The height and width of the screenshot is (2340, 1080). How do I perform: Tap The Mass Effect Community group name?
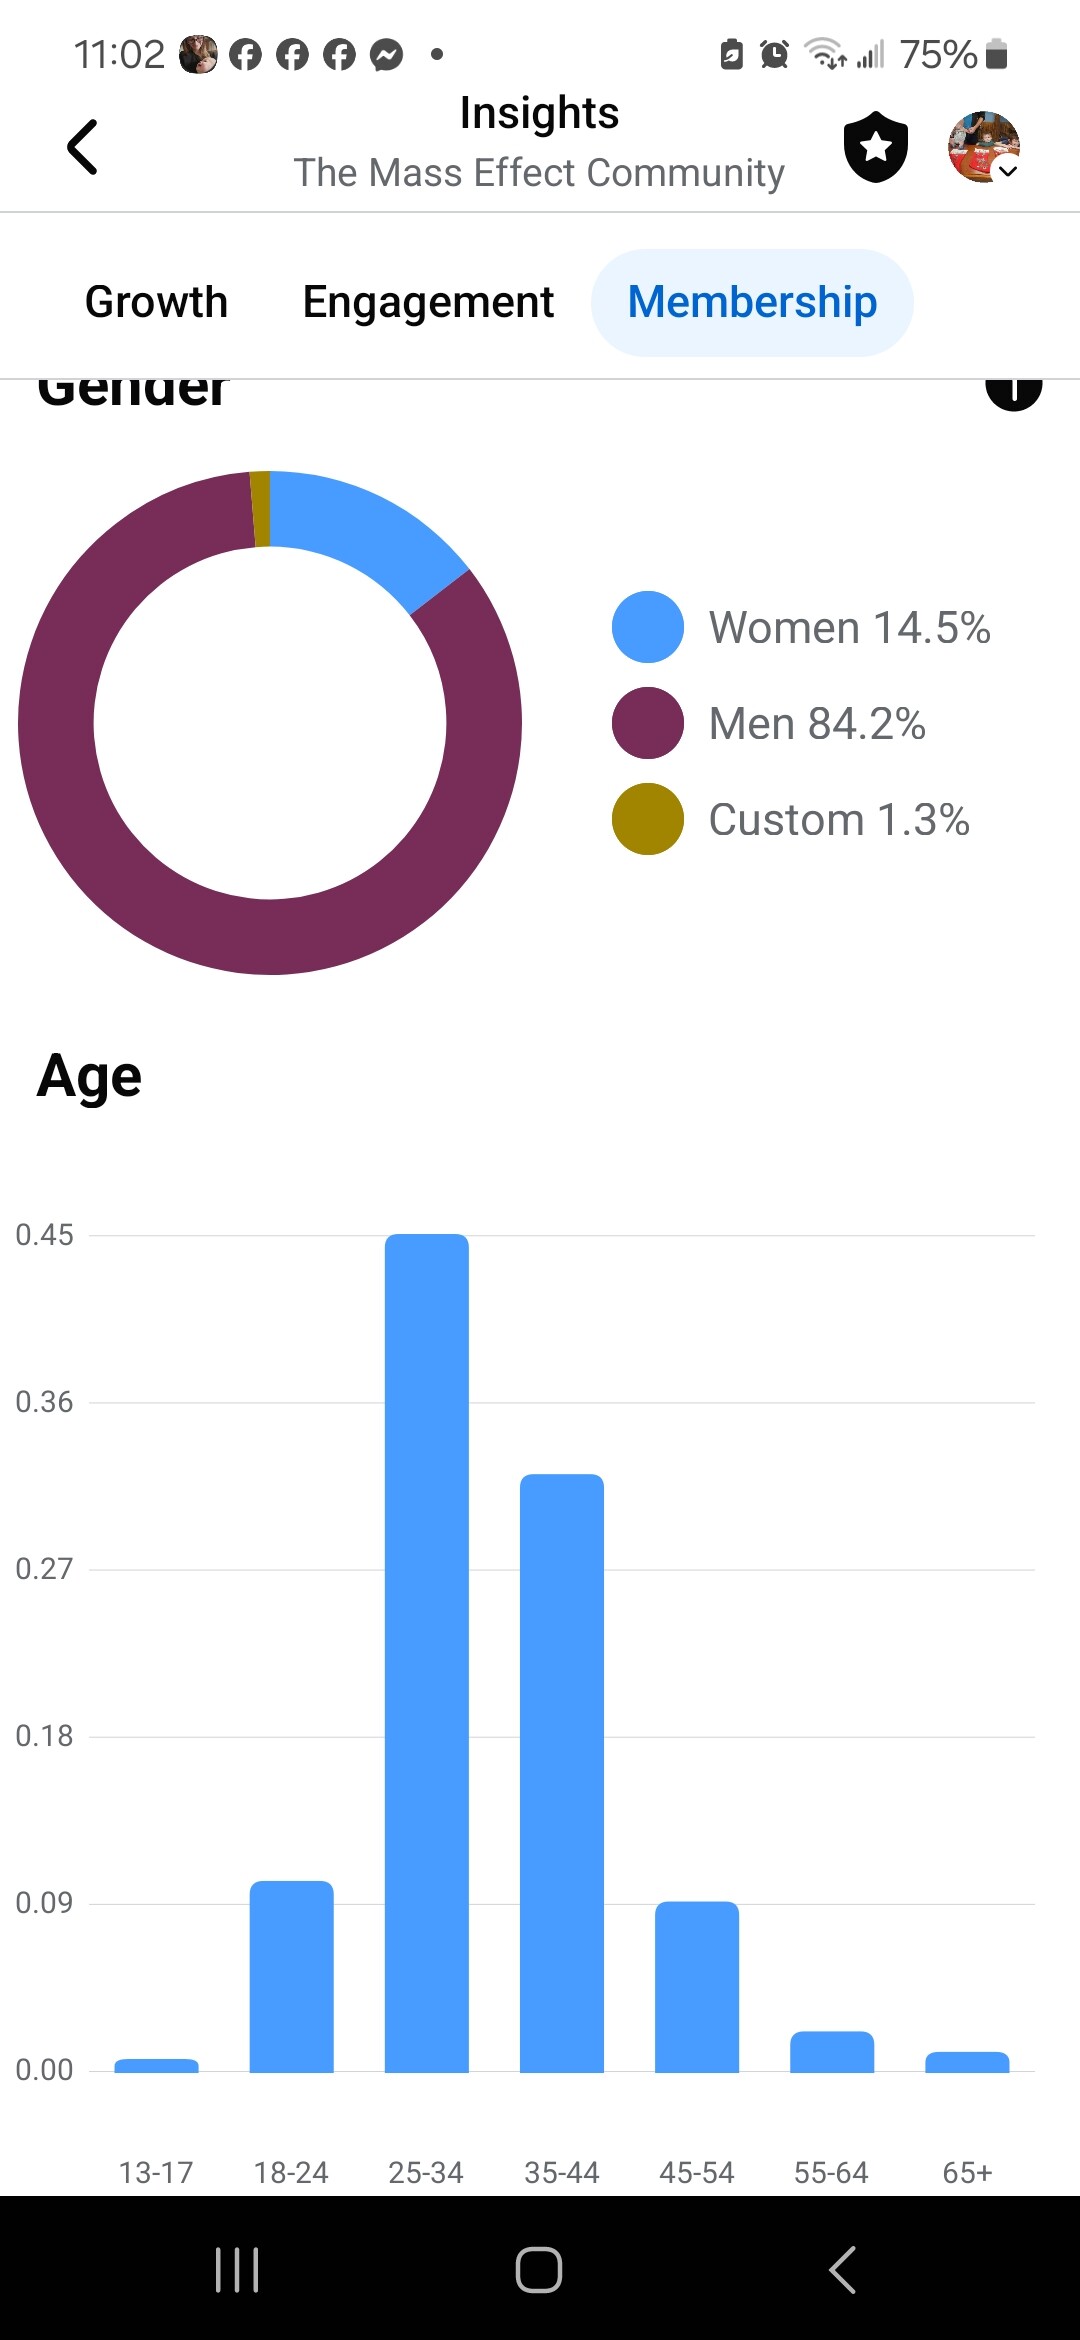click(x=539, y=173)
